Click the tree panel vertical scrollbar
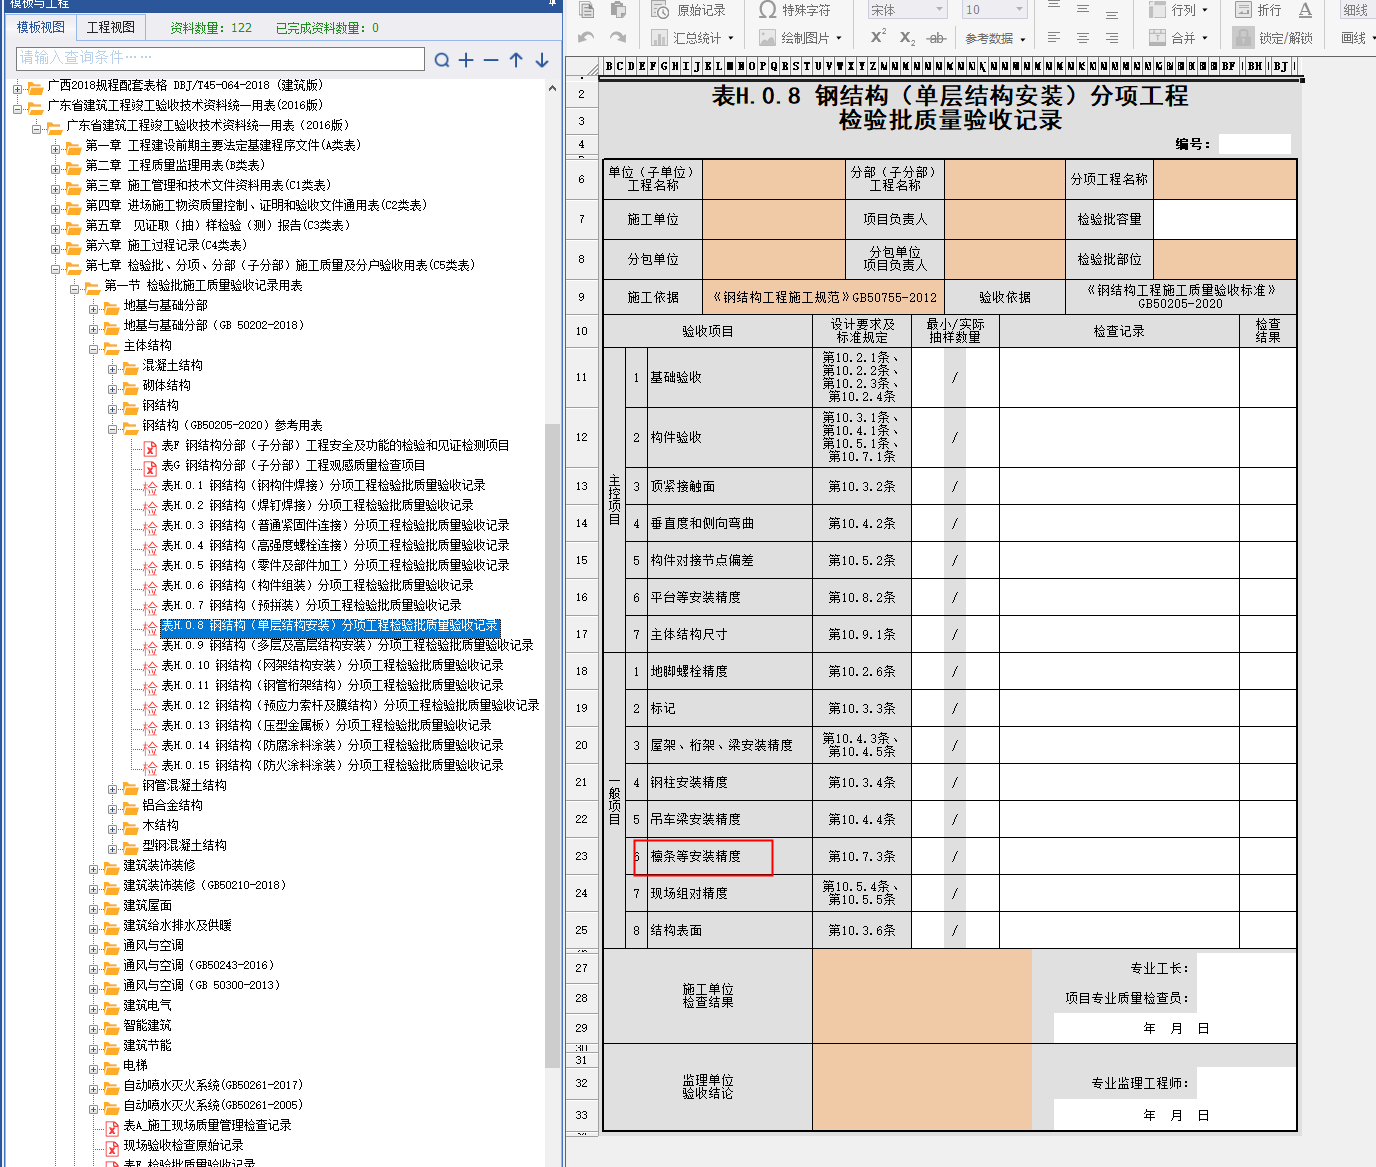 [x=552, y=745]
